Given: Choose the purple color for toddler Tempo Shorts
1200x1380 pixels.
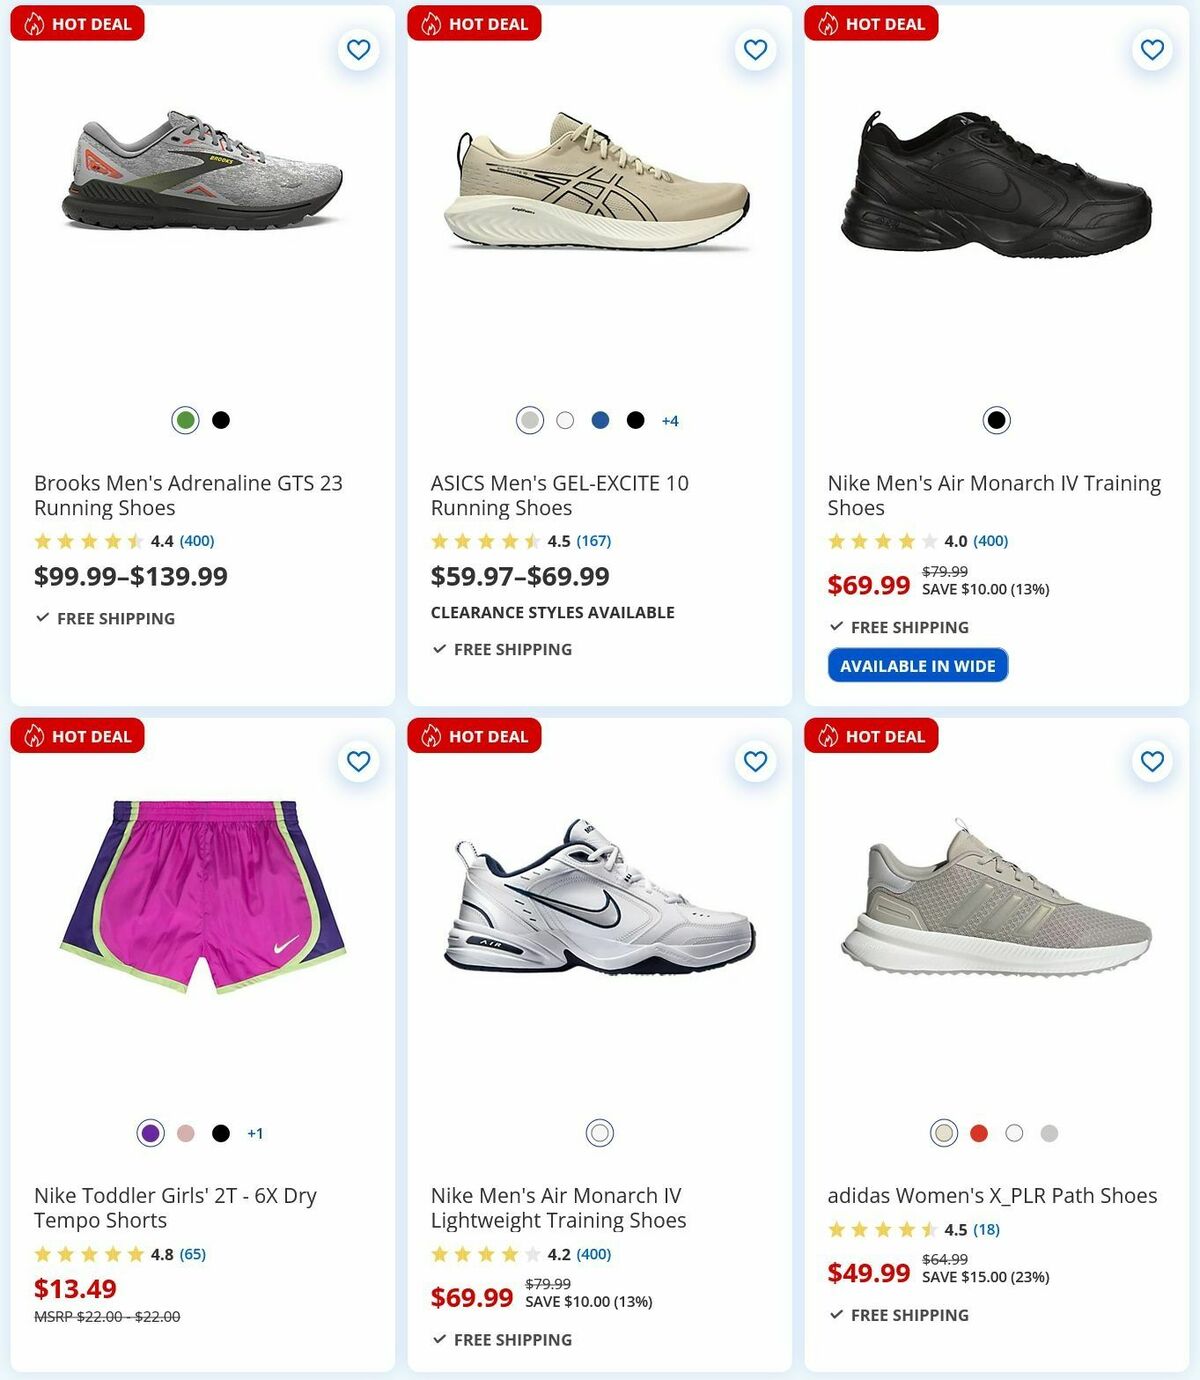Looking at the screenshot, I should (x=150, y=1133).
